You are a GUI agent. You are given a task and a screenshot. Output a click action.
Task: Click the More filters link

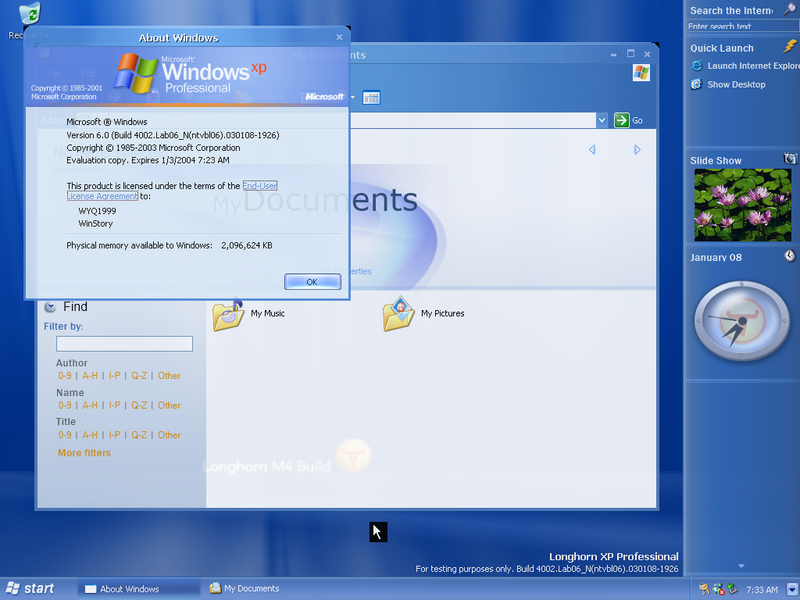coord(84,453)
